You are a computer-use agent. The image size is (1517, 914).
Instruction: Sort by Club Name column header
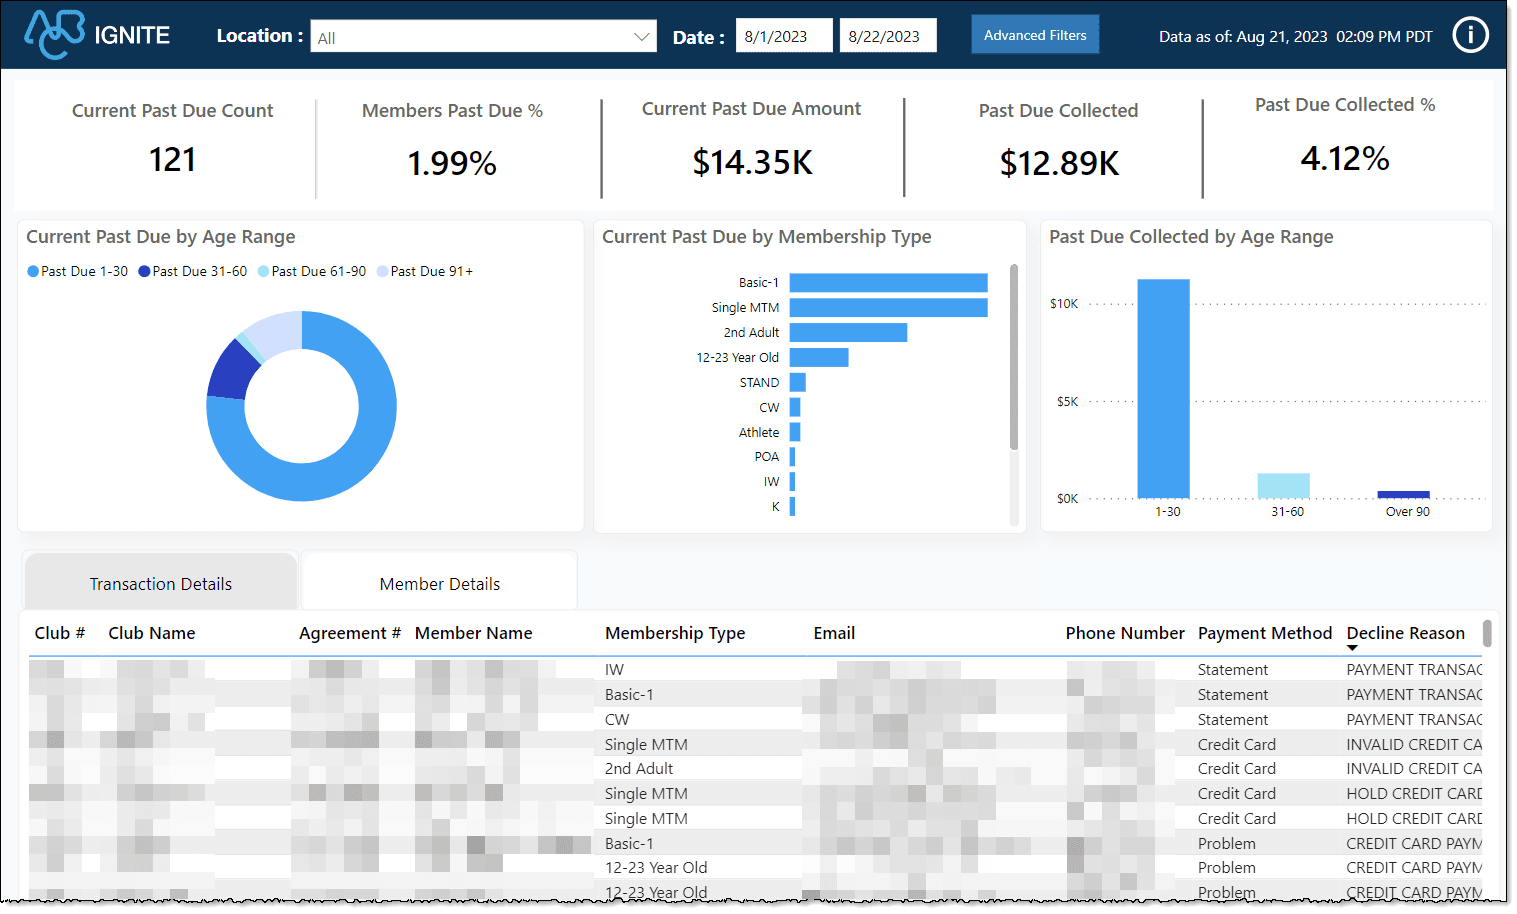click(152, 633)
